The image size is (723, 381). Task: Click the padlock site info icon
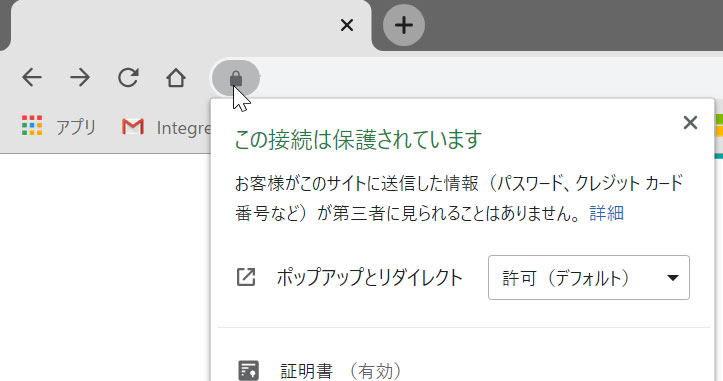point(236,78)
